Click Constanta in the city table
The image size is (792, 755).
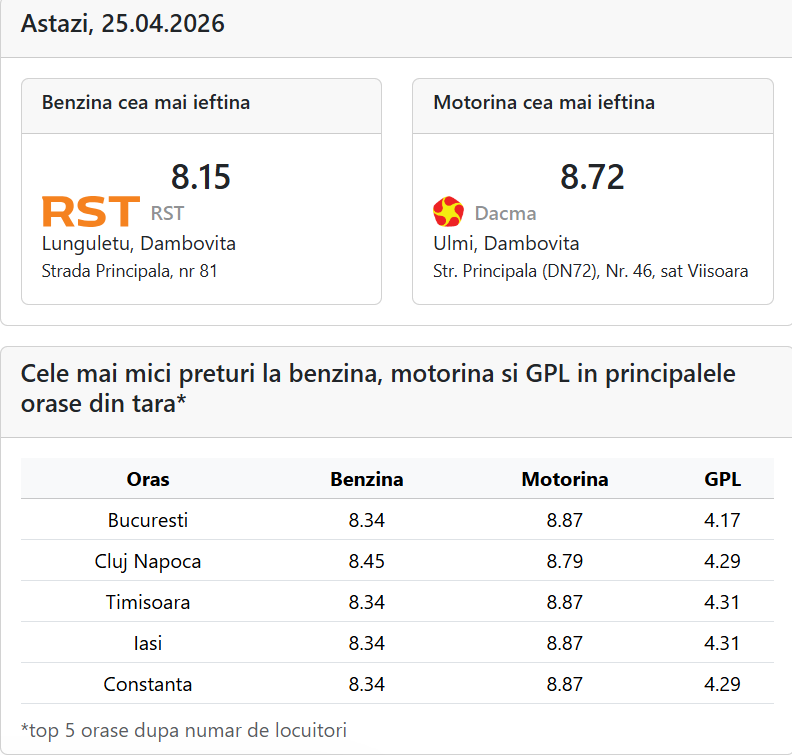click(x=148, y=684)
